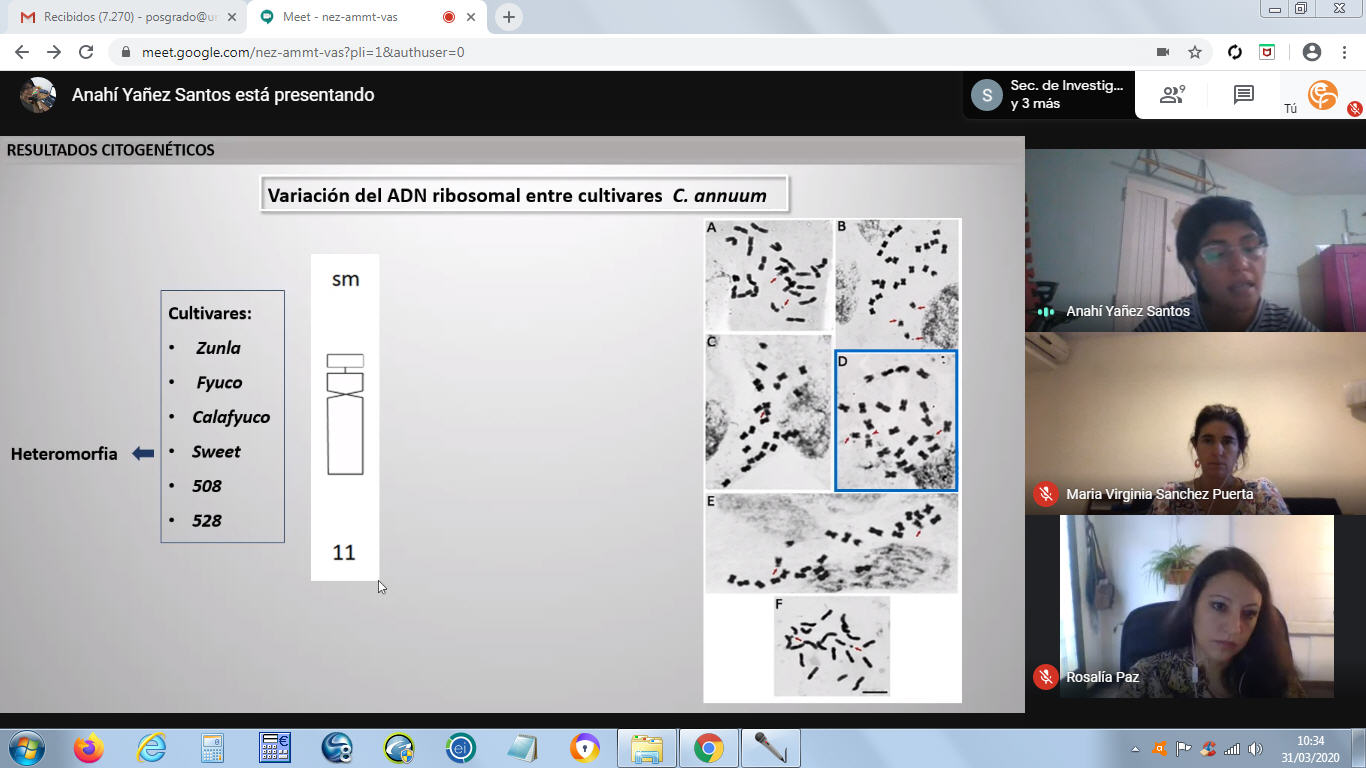Show hidden system tray icons arrow

pos(1135,748)
